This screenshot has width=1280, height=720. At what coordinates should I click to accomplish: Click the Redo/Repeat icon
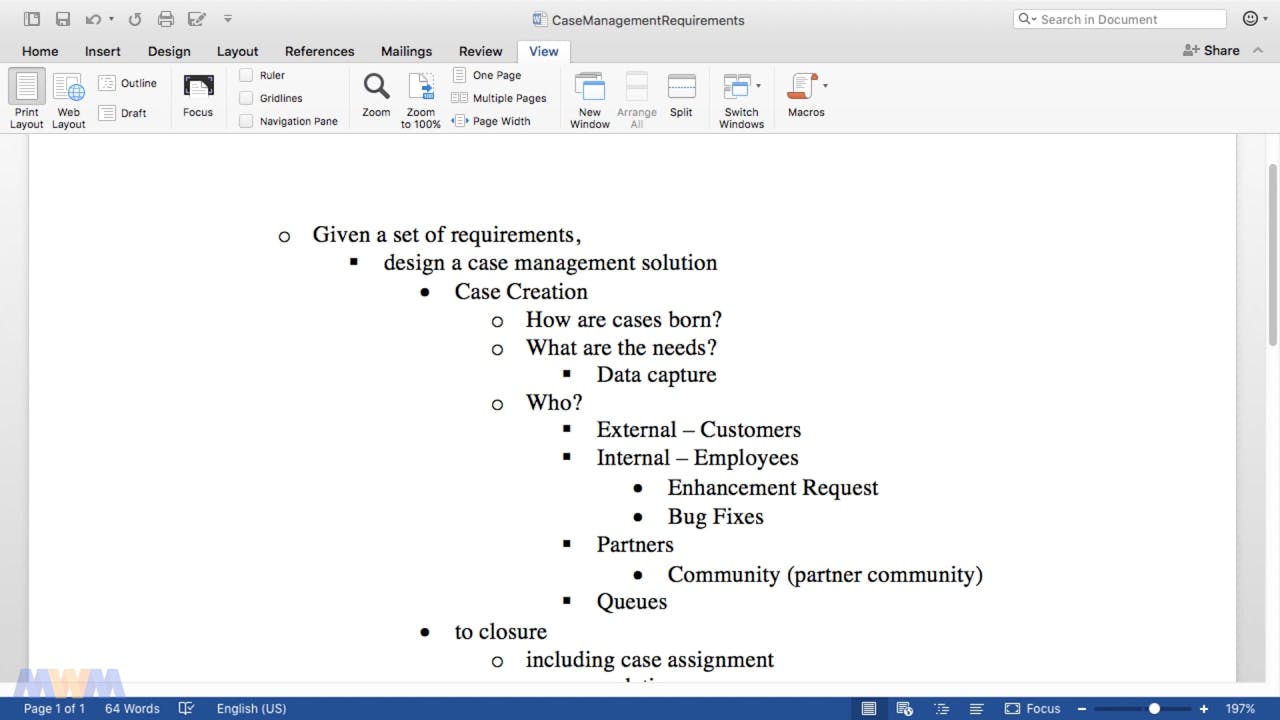(135, 19)
